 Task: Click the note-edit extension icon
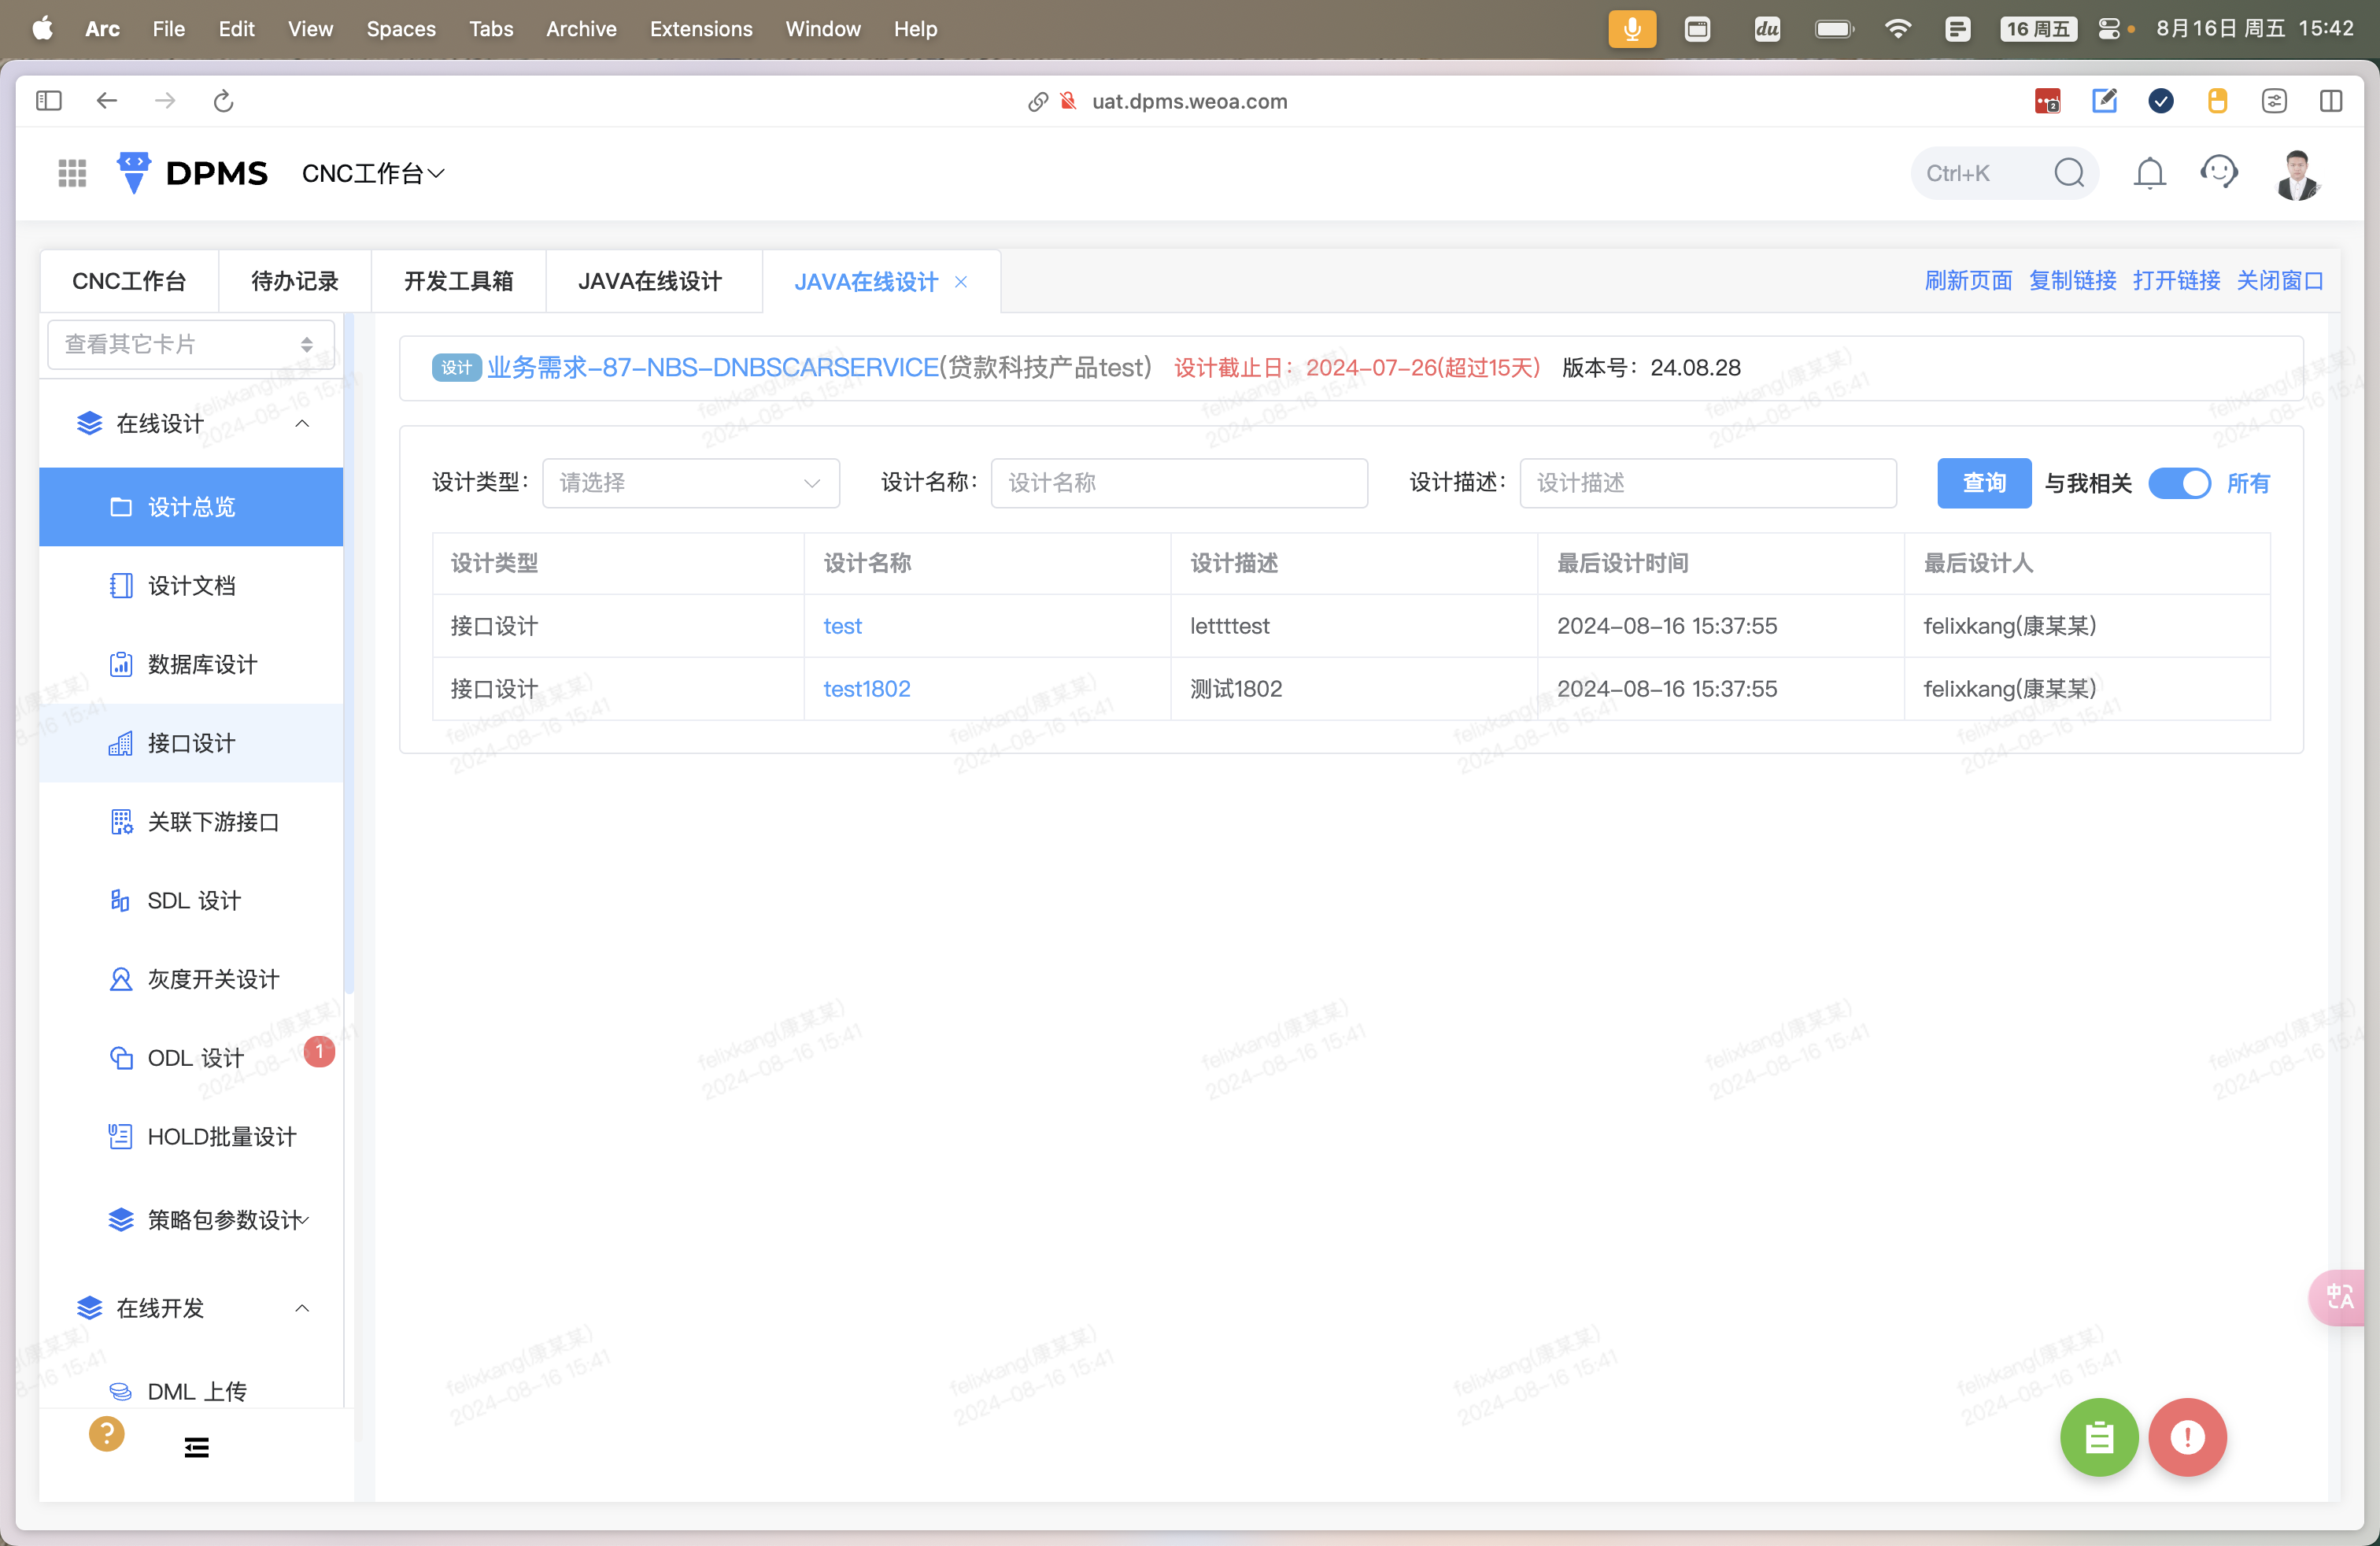(x=2104, y=101)
